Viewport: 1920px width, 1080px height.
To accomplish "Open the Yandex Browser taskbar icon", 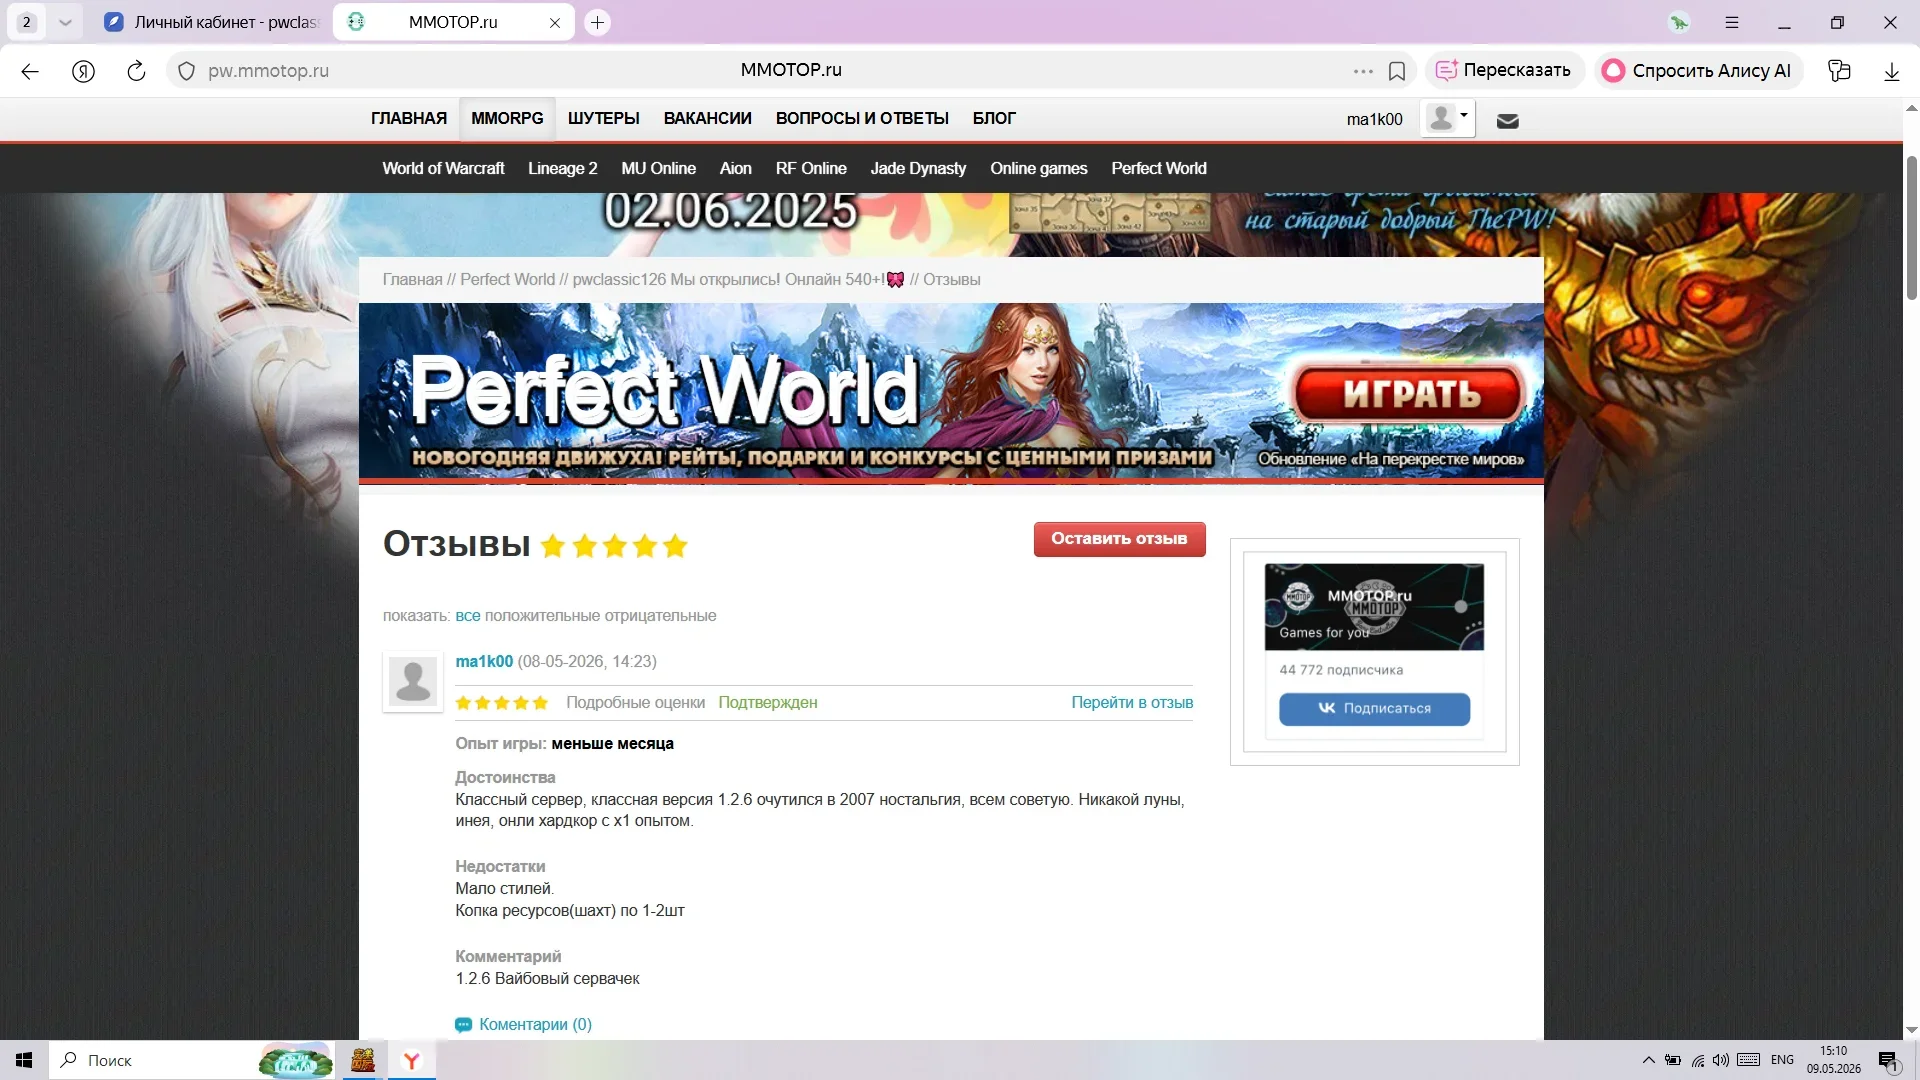I will 411,1060.
